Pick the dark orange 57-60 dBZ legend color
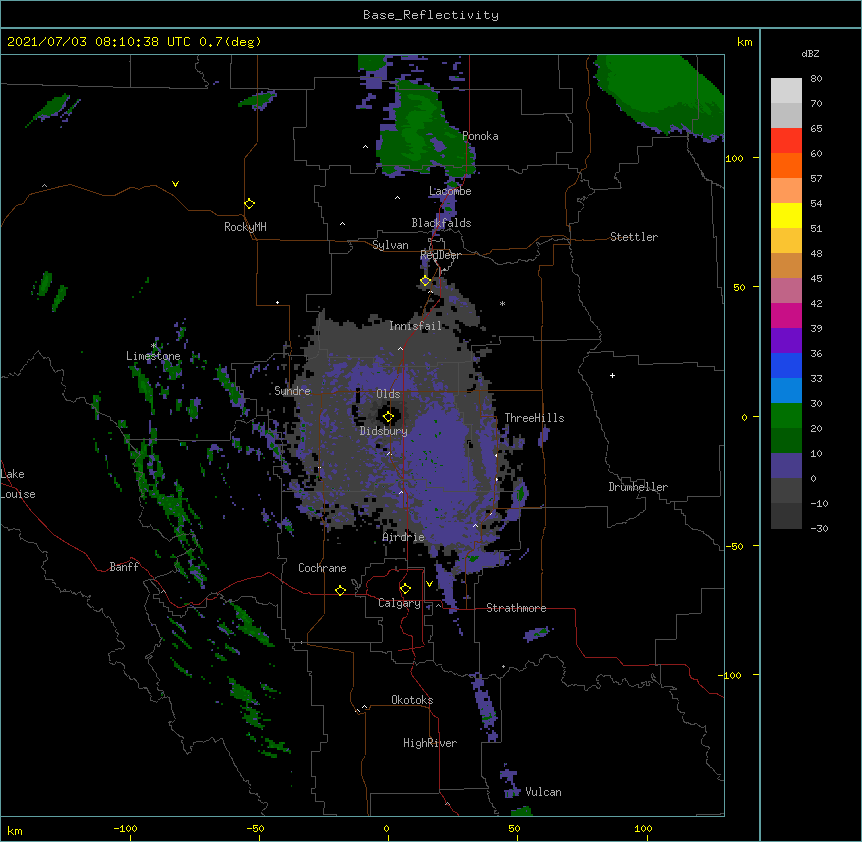 786,165
